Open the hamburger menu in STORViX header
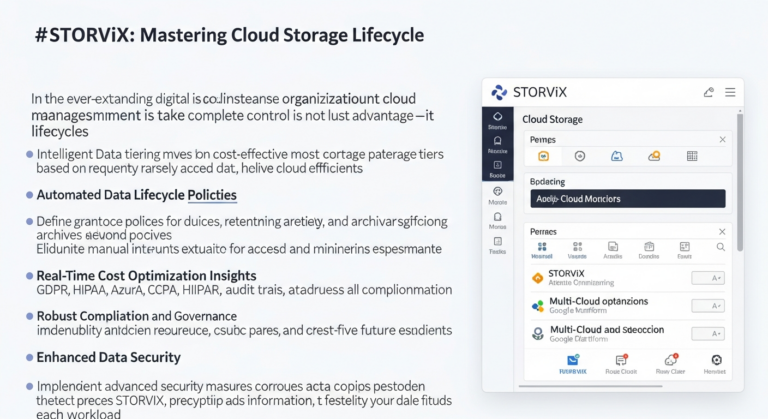 coord(730,92)
